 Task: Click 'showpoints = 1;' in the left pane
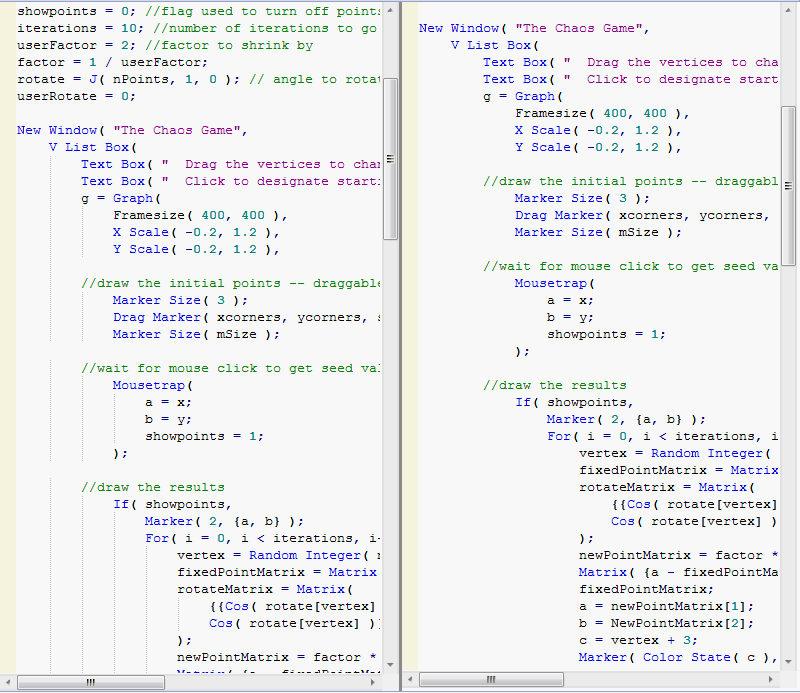pyautogui.click(x=204, y=436)
